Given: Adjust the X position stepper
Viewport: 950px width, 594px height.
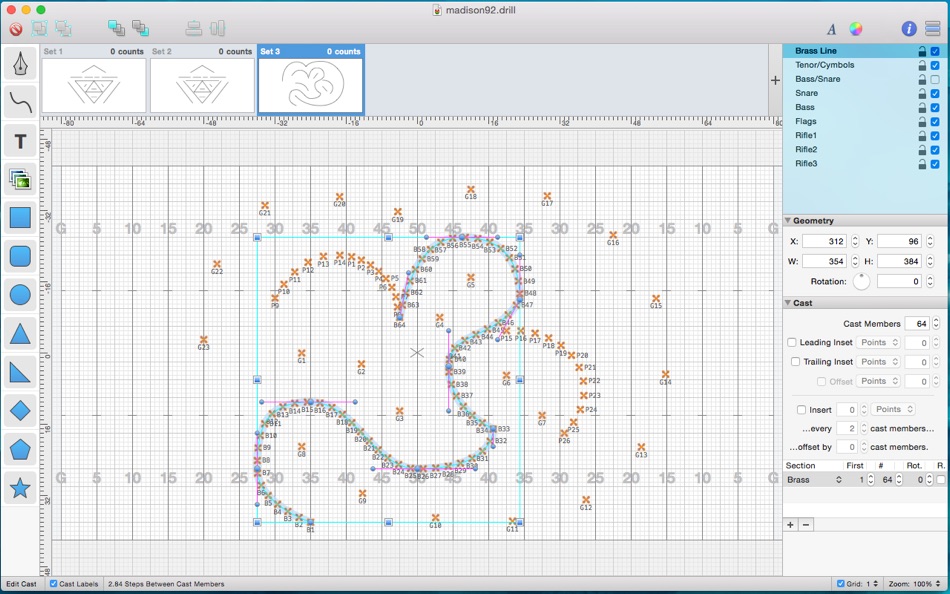Looking at the screenshot, I should [855, 241].
